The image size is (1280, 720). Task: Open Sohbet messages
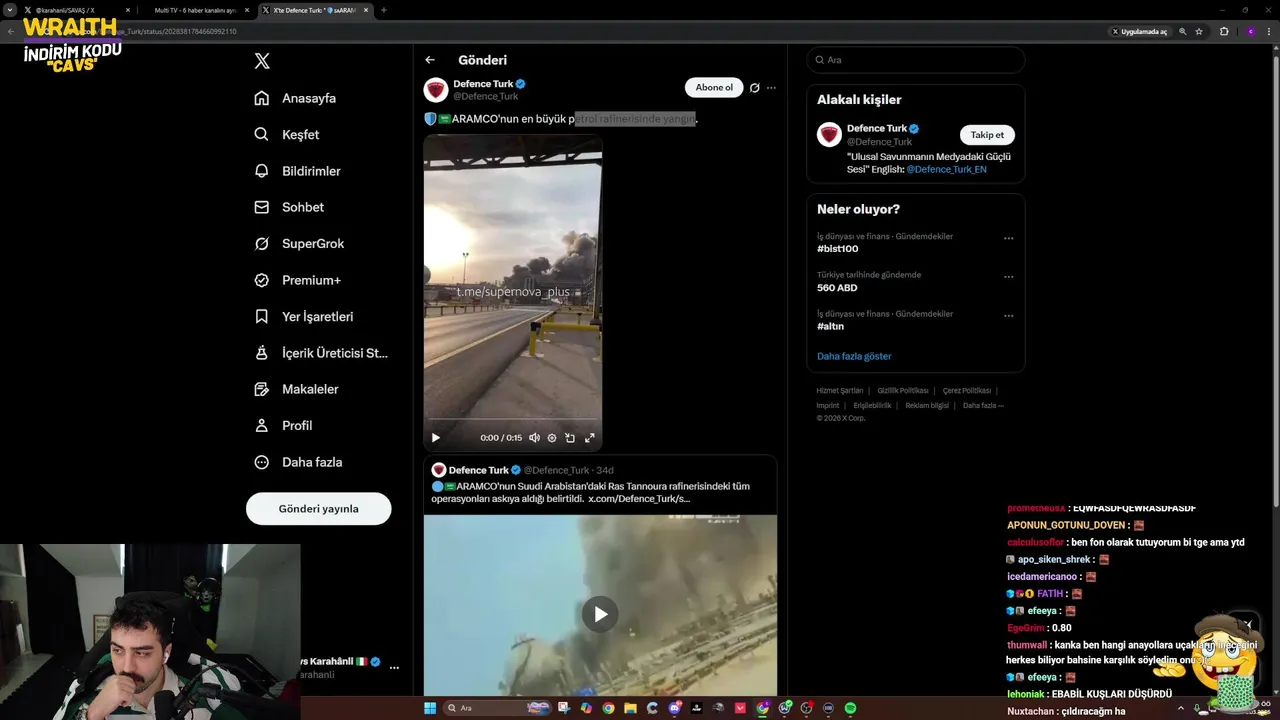coord(289,207)
